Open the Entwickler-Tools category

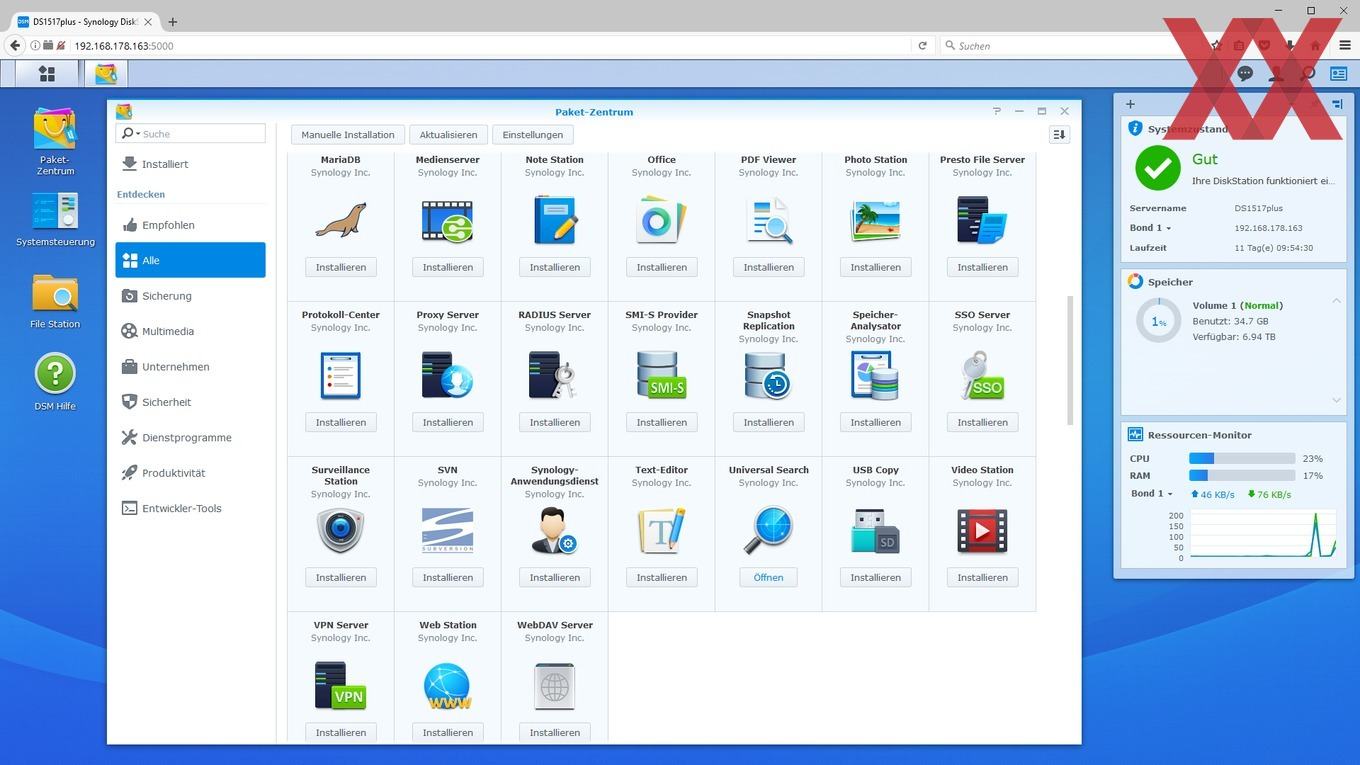point(190,508)
